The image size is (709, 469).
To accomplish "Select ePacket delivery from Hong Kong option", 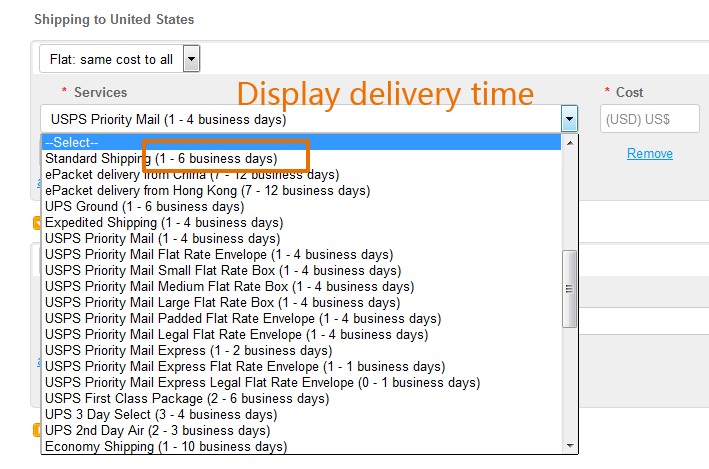I will [x=302, y=190].
